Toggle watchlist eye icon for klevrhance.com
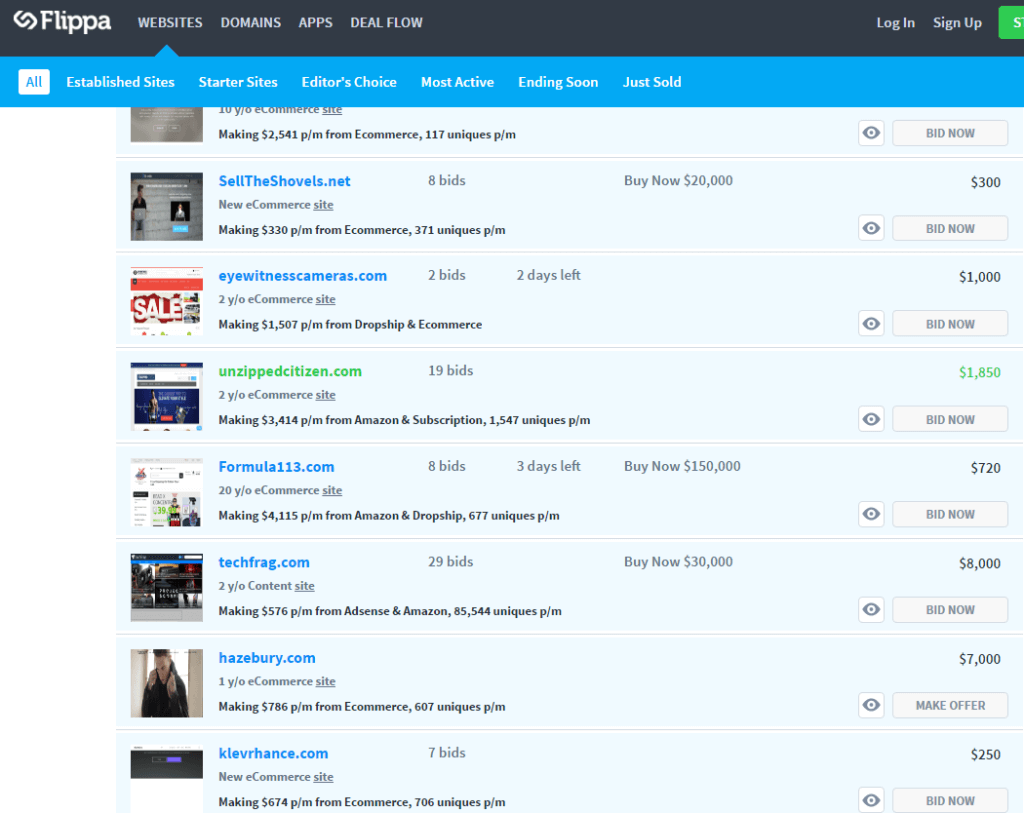The height and width of the screenshot is (813, 1024). coord(871,800)
